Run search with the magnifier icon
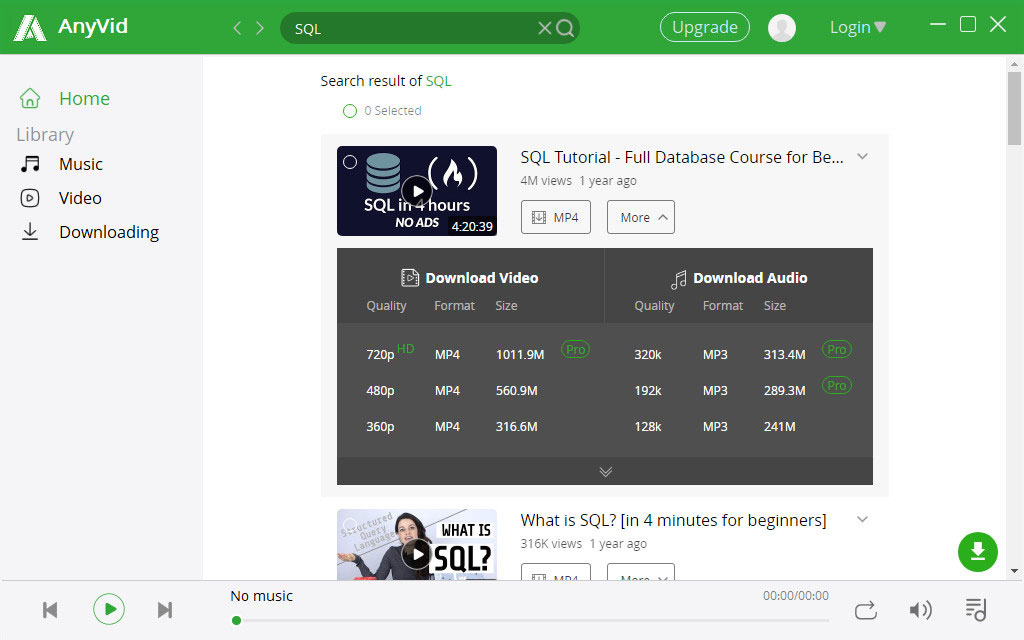The width and height of the screenshot is (1024, 640). (565, 28)
